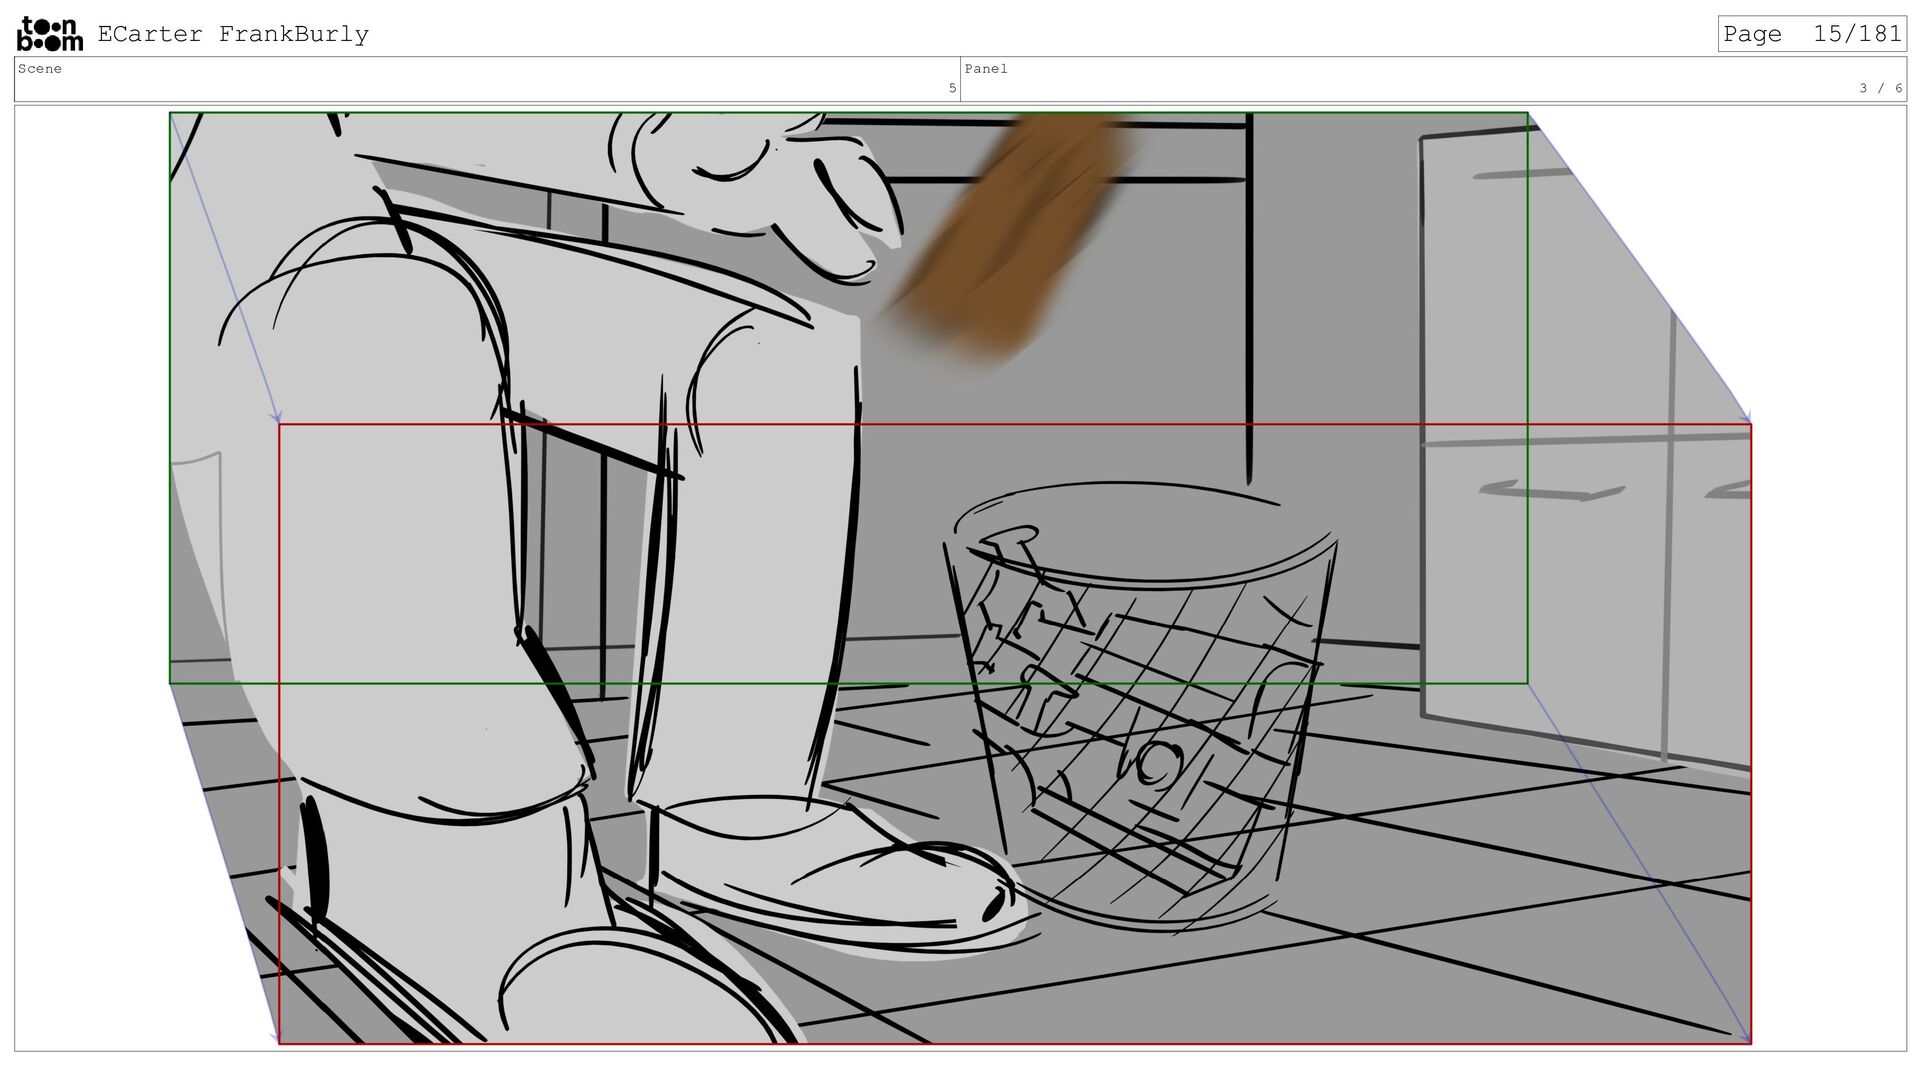Click the 'Scene' header label
1920x1080 pixels.
[x=40, y=69]
